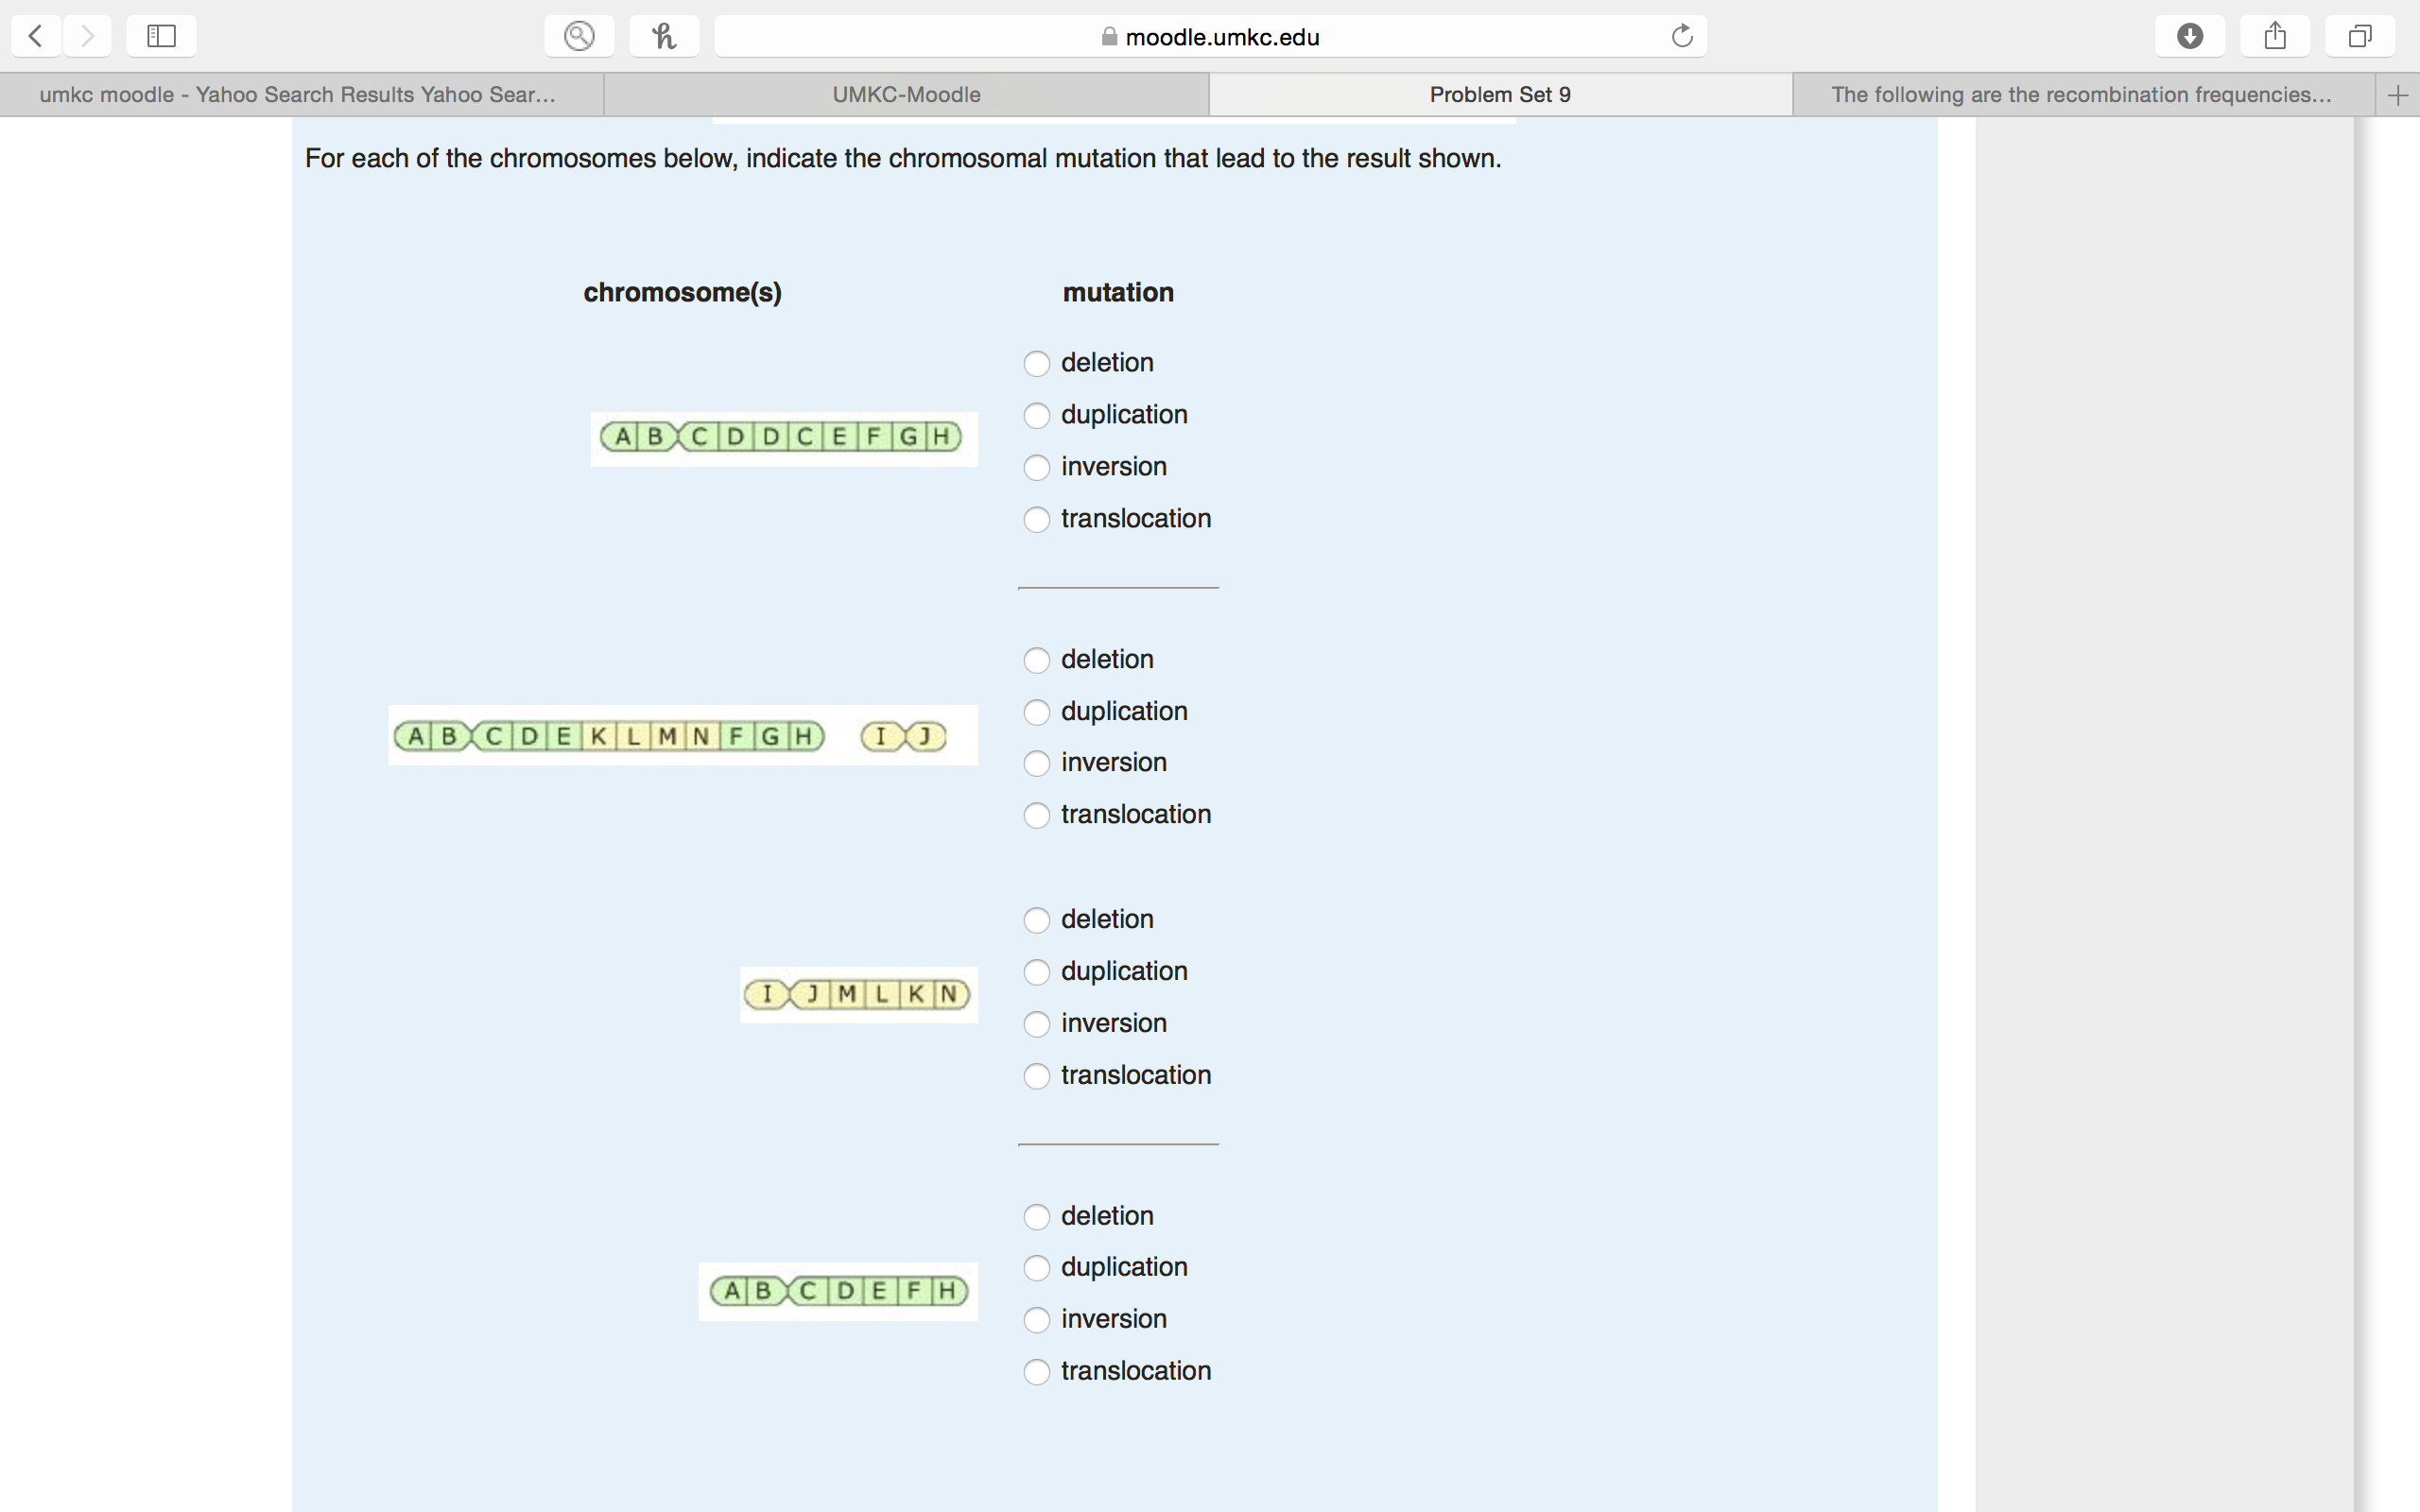
Task: Click the moodle.umkc.edu address field
Action: click(1220, 37)
